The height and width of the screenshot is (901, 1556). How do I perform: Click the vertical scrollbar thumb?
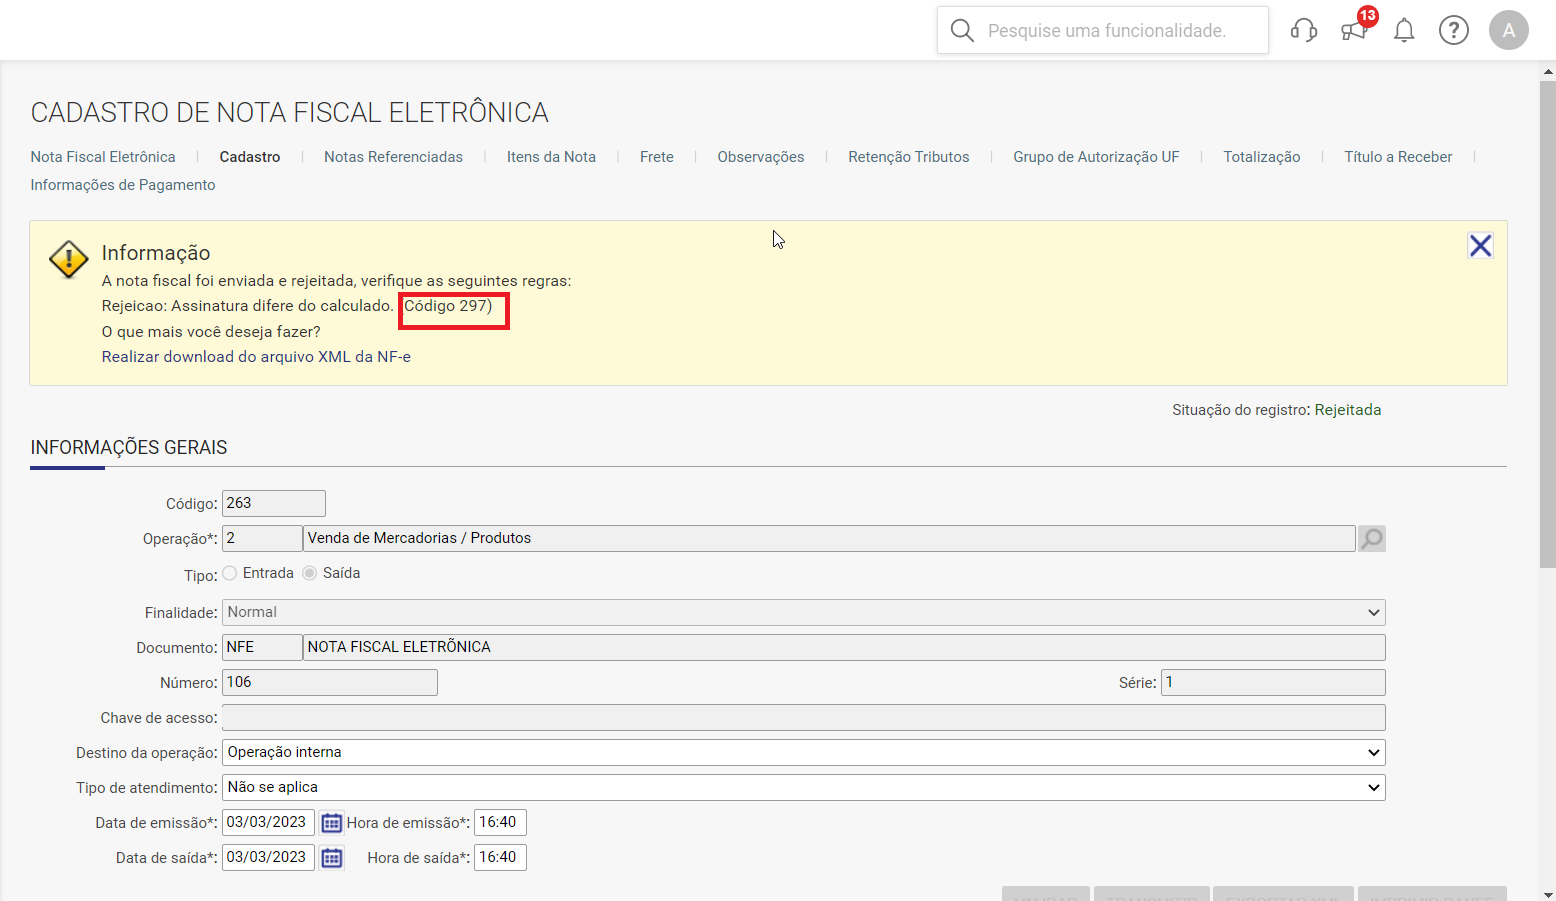[1548, 324]
